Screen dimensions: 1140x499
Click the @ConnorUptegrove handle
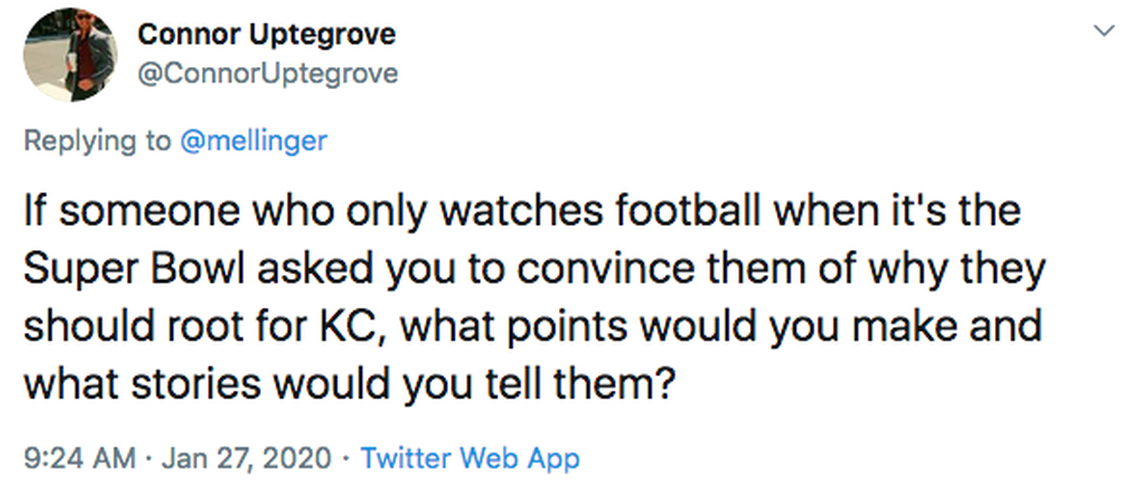coord(267,74)
